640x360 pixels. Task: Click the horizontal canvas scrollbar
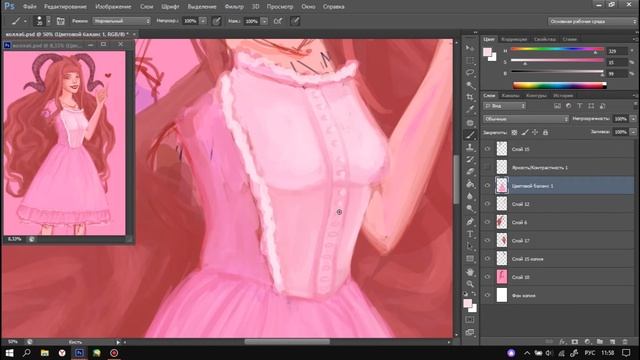point(287,342)
